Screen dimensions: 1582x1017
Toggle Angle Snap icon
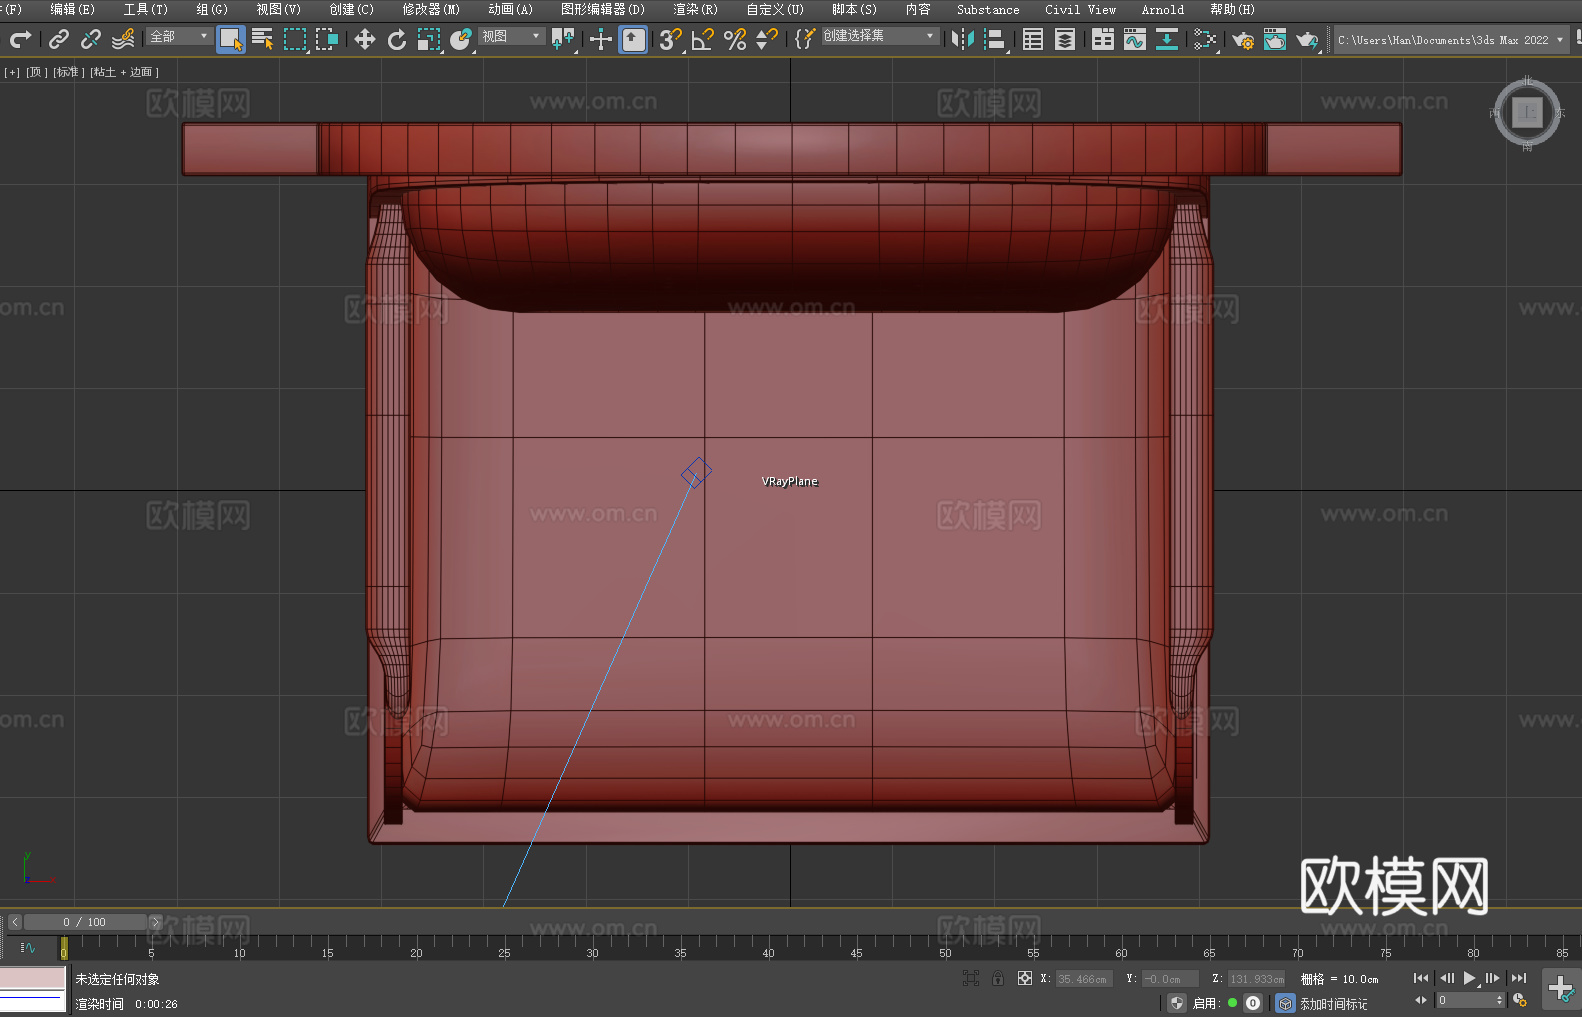703,39
